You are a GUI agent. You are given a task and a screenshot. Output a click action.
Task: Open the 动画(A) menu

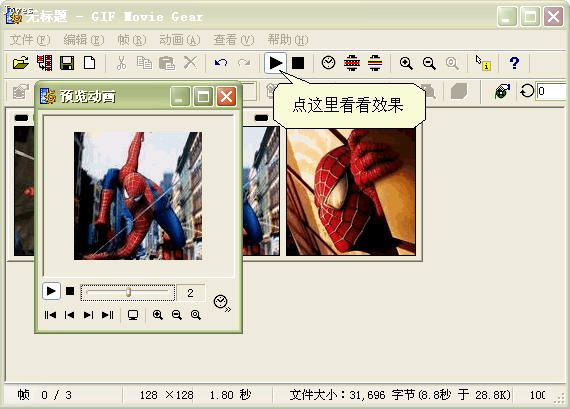[180, 40]
